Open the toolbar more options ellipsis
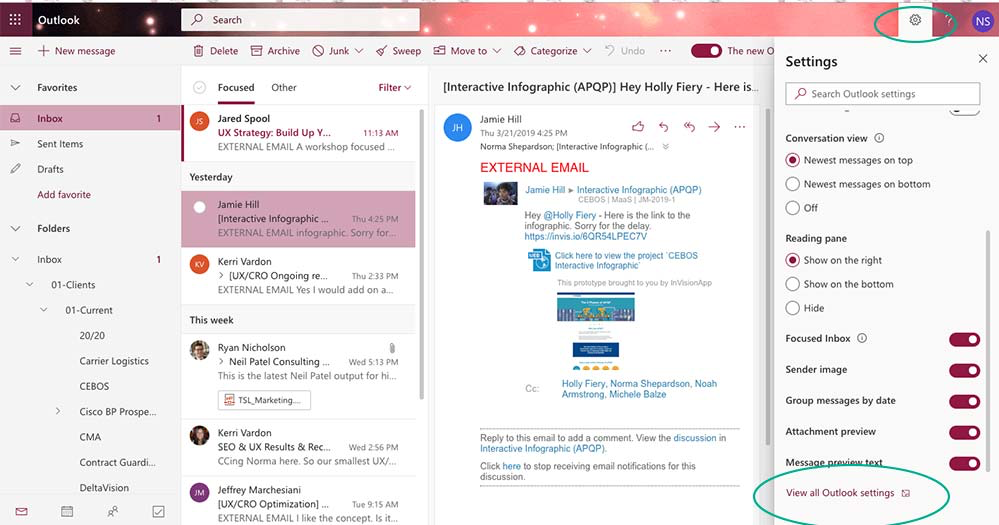This screenshot has width=999, height=525. (x=665, y=51)
